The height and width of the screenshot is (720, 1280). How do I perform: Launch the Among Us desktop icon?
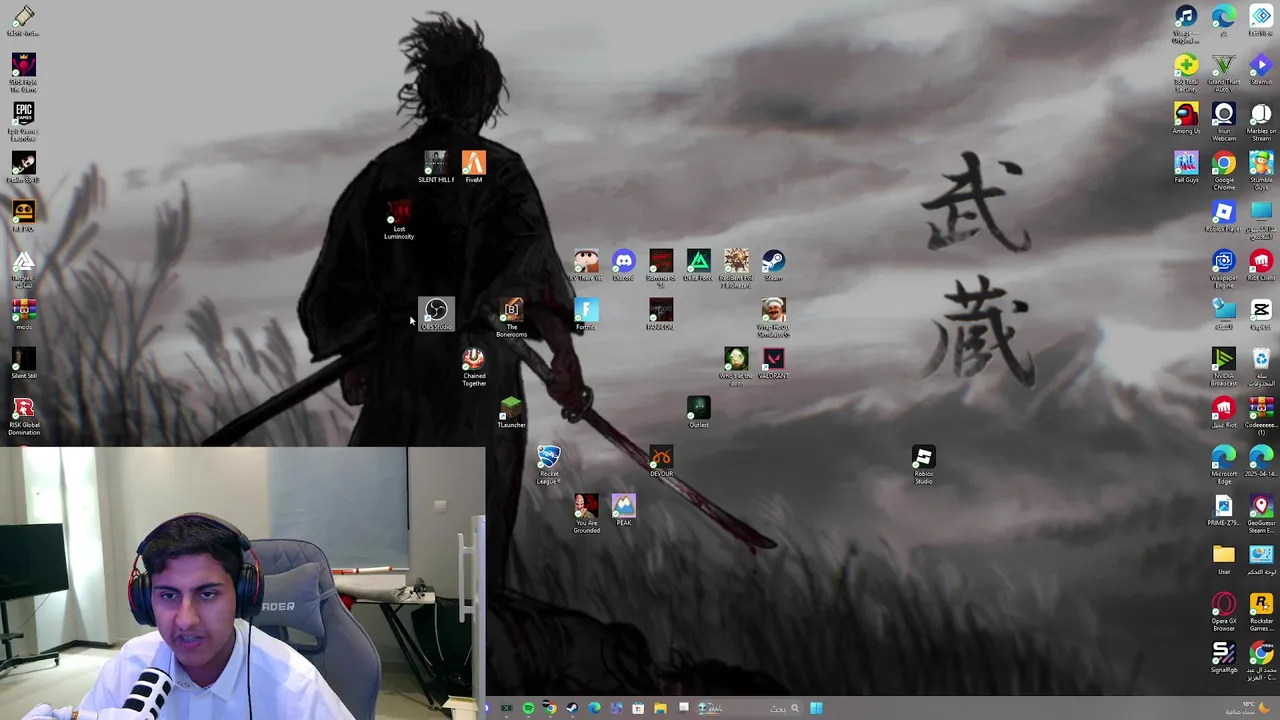point(1186,118)
